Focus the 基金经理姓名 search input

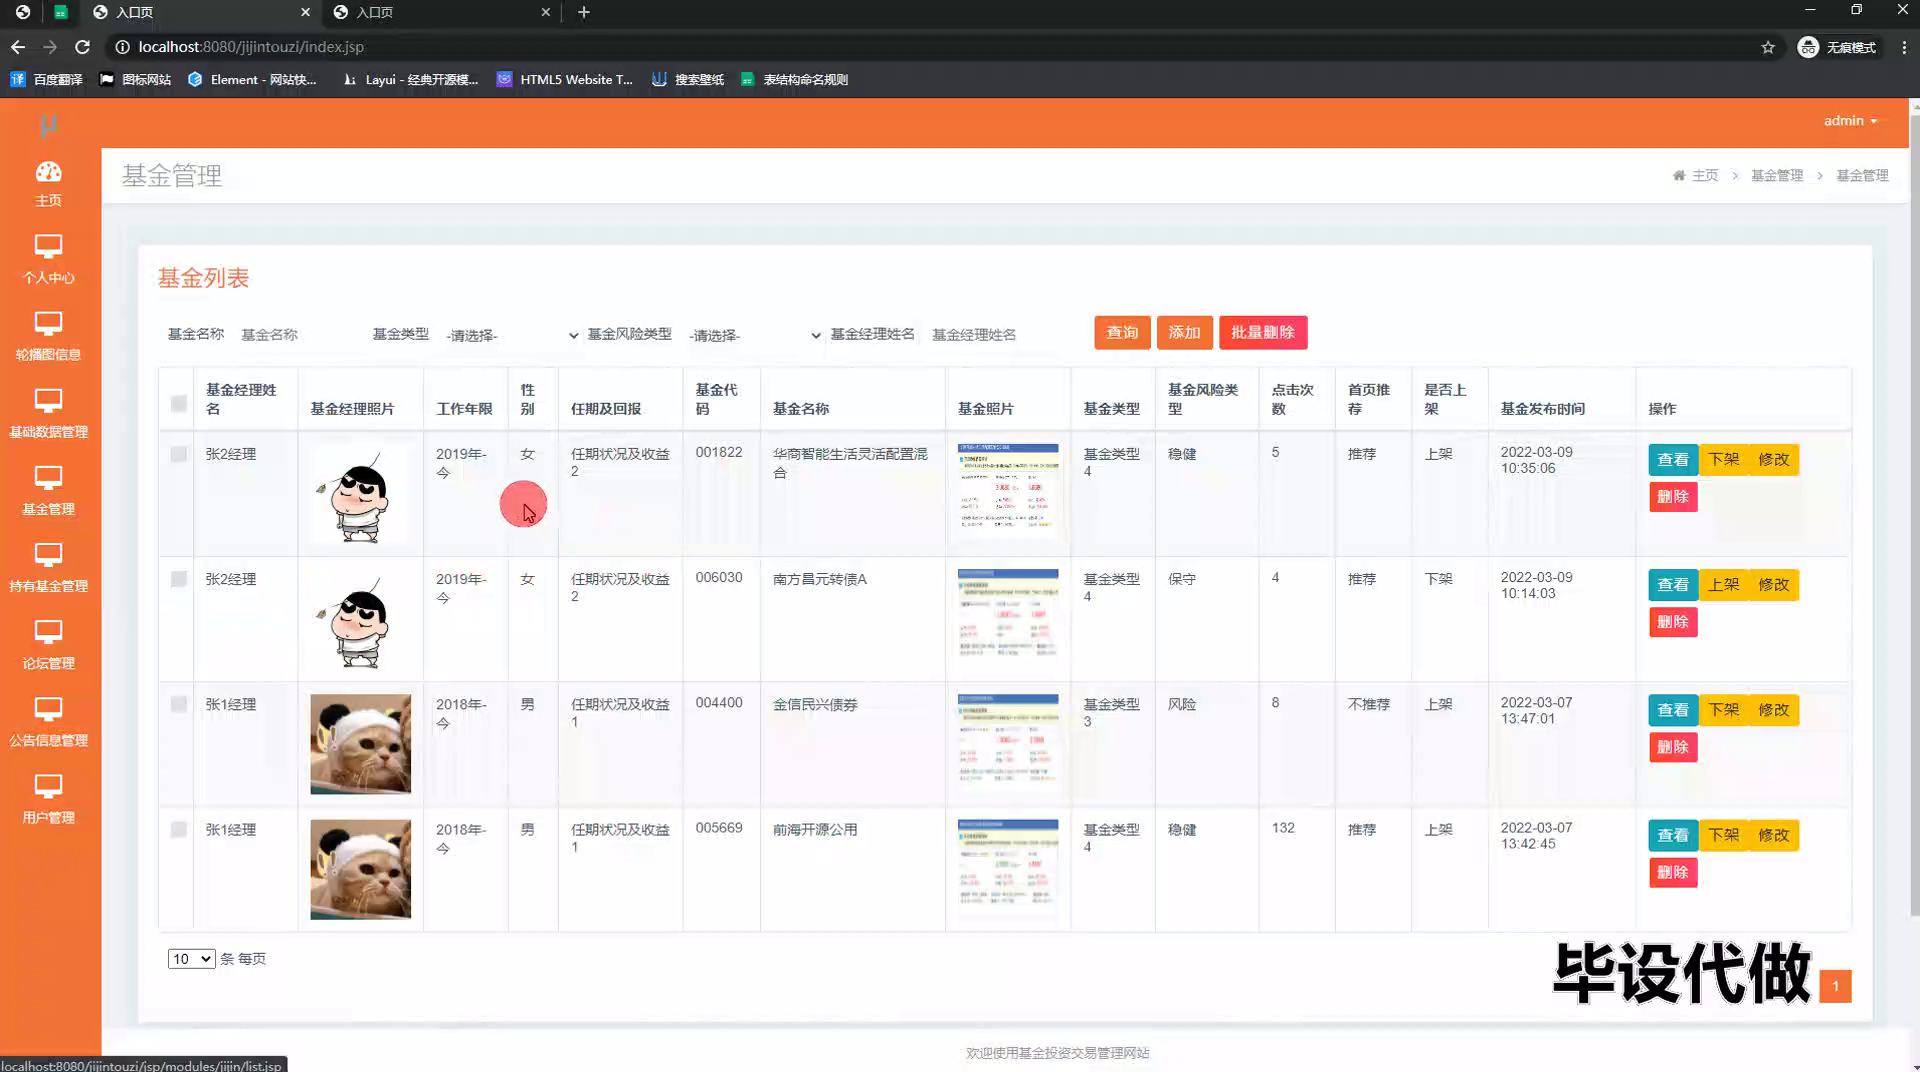tap(1003, 335)
